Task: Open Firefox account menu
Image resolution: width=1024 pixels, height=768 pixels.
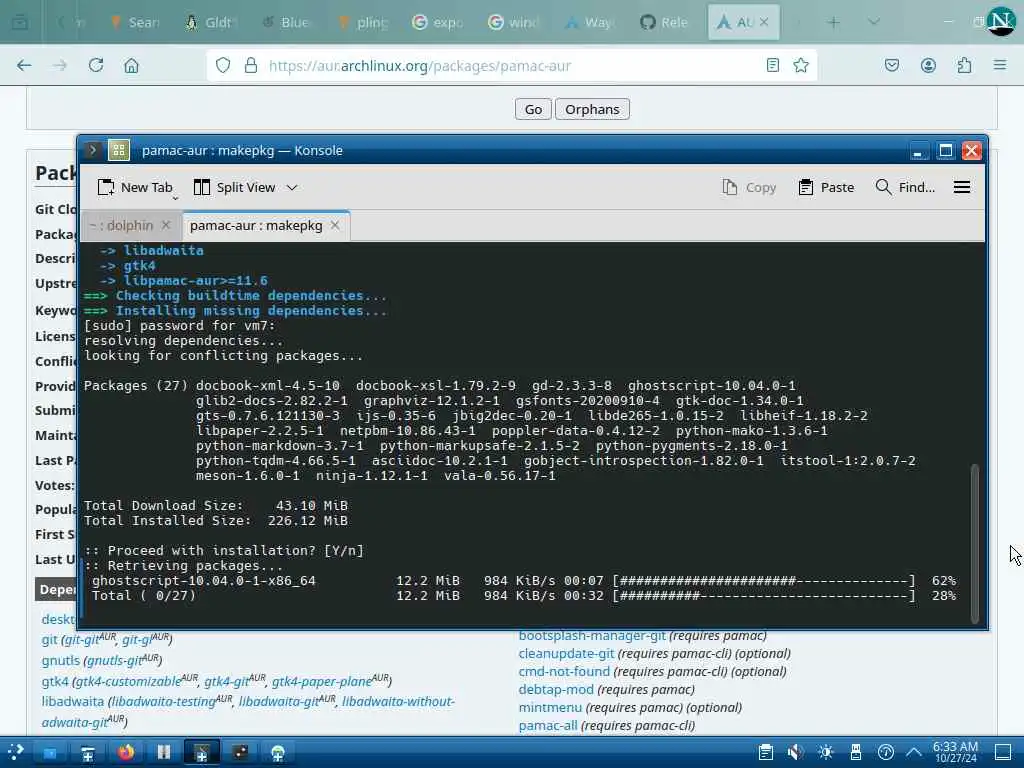Action: 928,65
